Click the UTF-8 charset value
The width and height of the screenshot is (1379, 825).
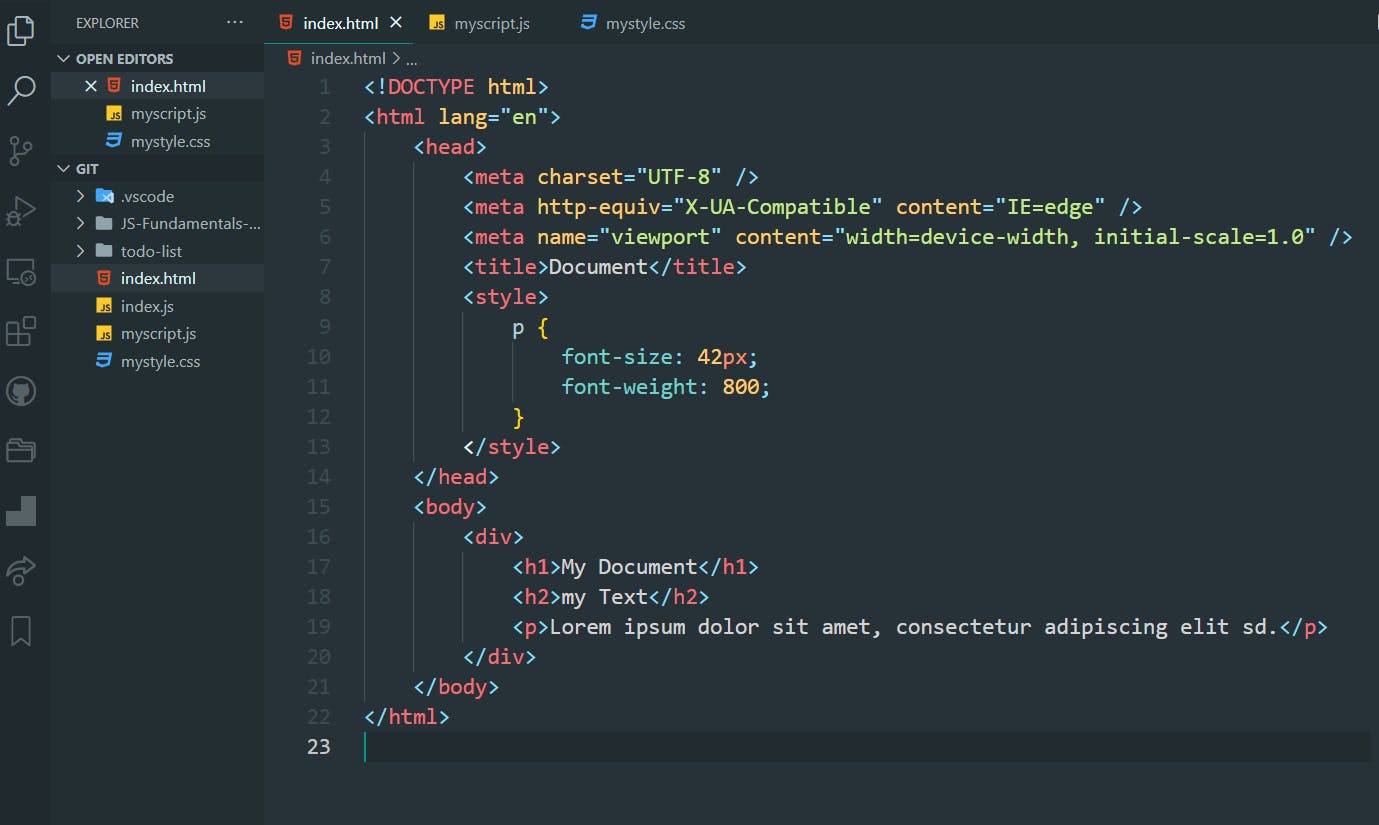tap(679, 177)
